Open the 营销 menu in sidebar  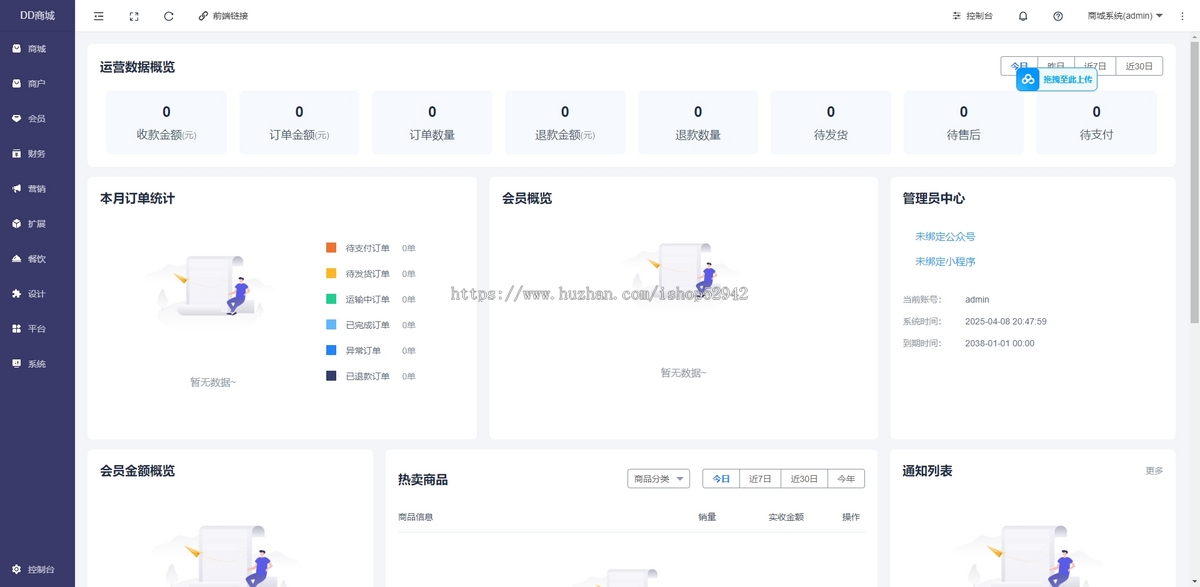tap(37, 189)
